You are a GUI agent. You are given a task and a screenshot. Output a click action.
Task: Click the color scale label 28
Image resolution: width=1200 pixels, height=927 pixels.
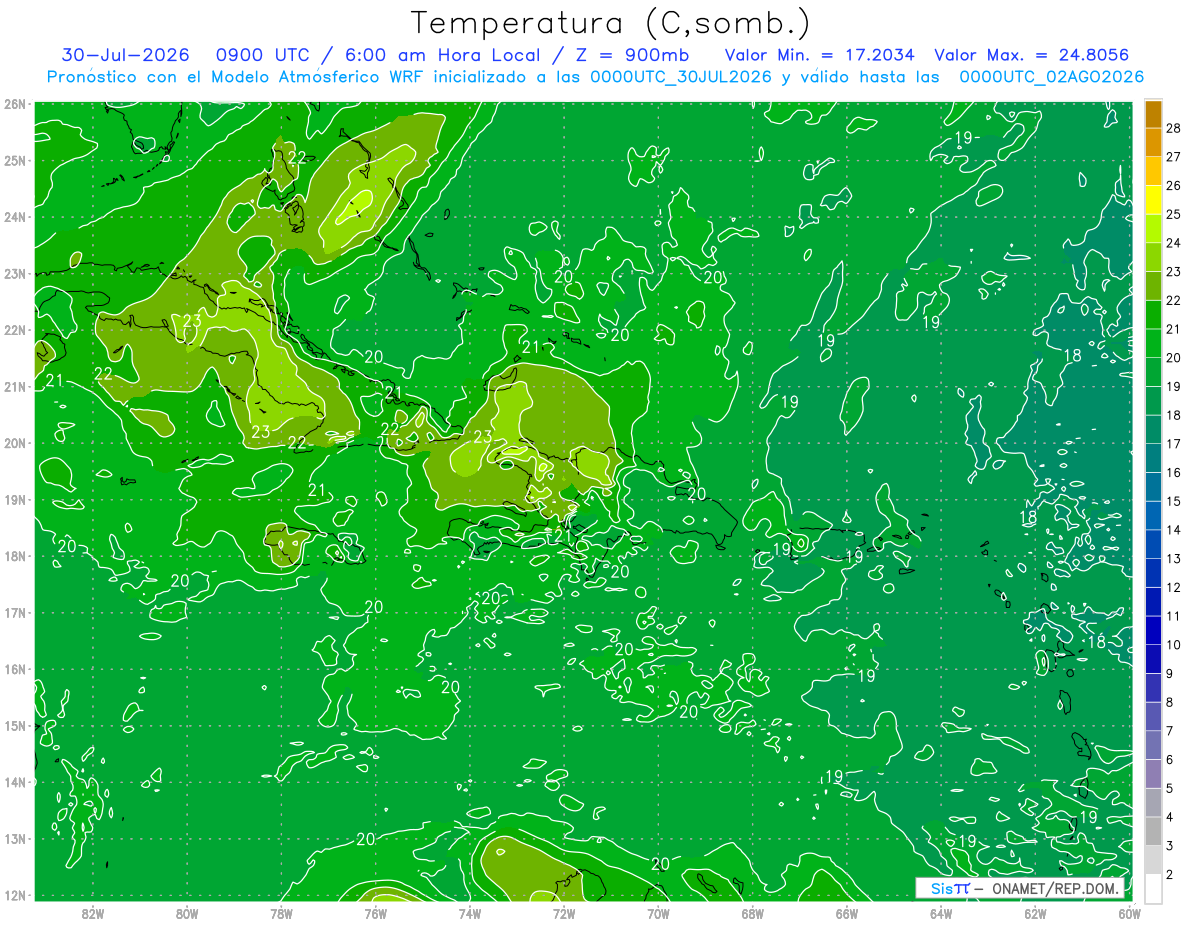click(x=1173, y=128)
